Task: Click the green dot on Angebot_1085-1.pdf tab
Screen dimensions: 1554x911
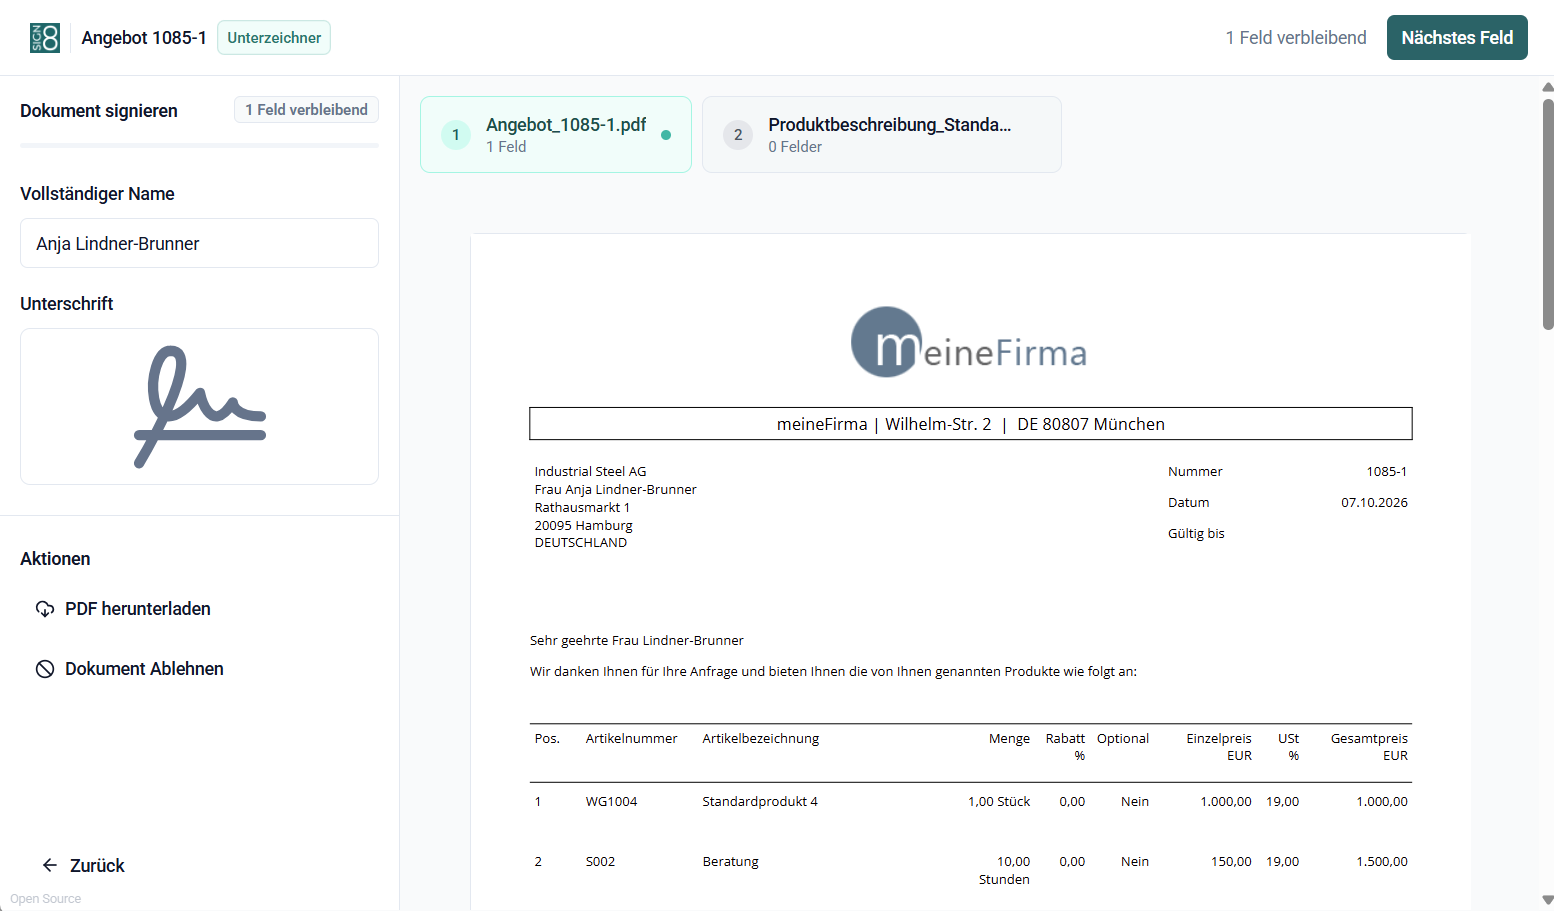Action: click(666, 135)
